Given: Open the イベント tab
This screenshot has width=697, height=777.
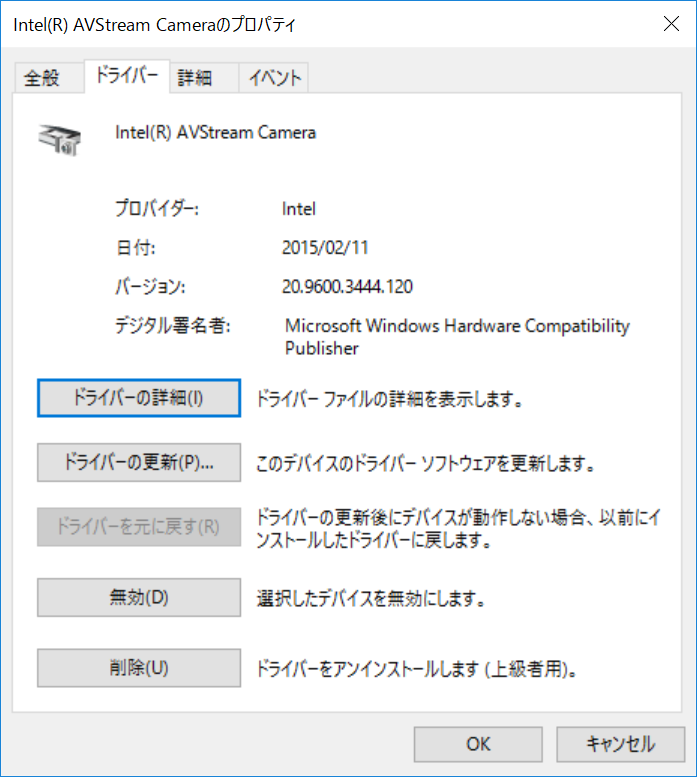Looking at the screenshot, I should pyautogui.click(x=273, y=78).
